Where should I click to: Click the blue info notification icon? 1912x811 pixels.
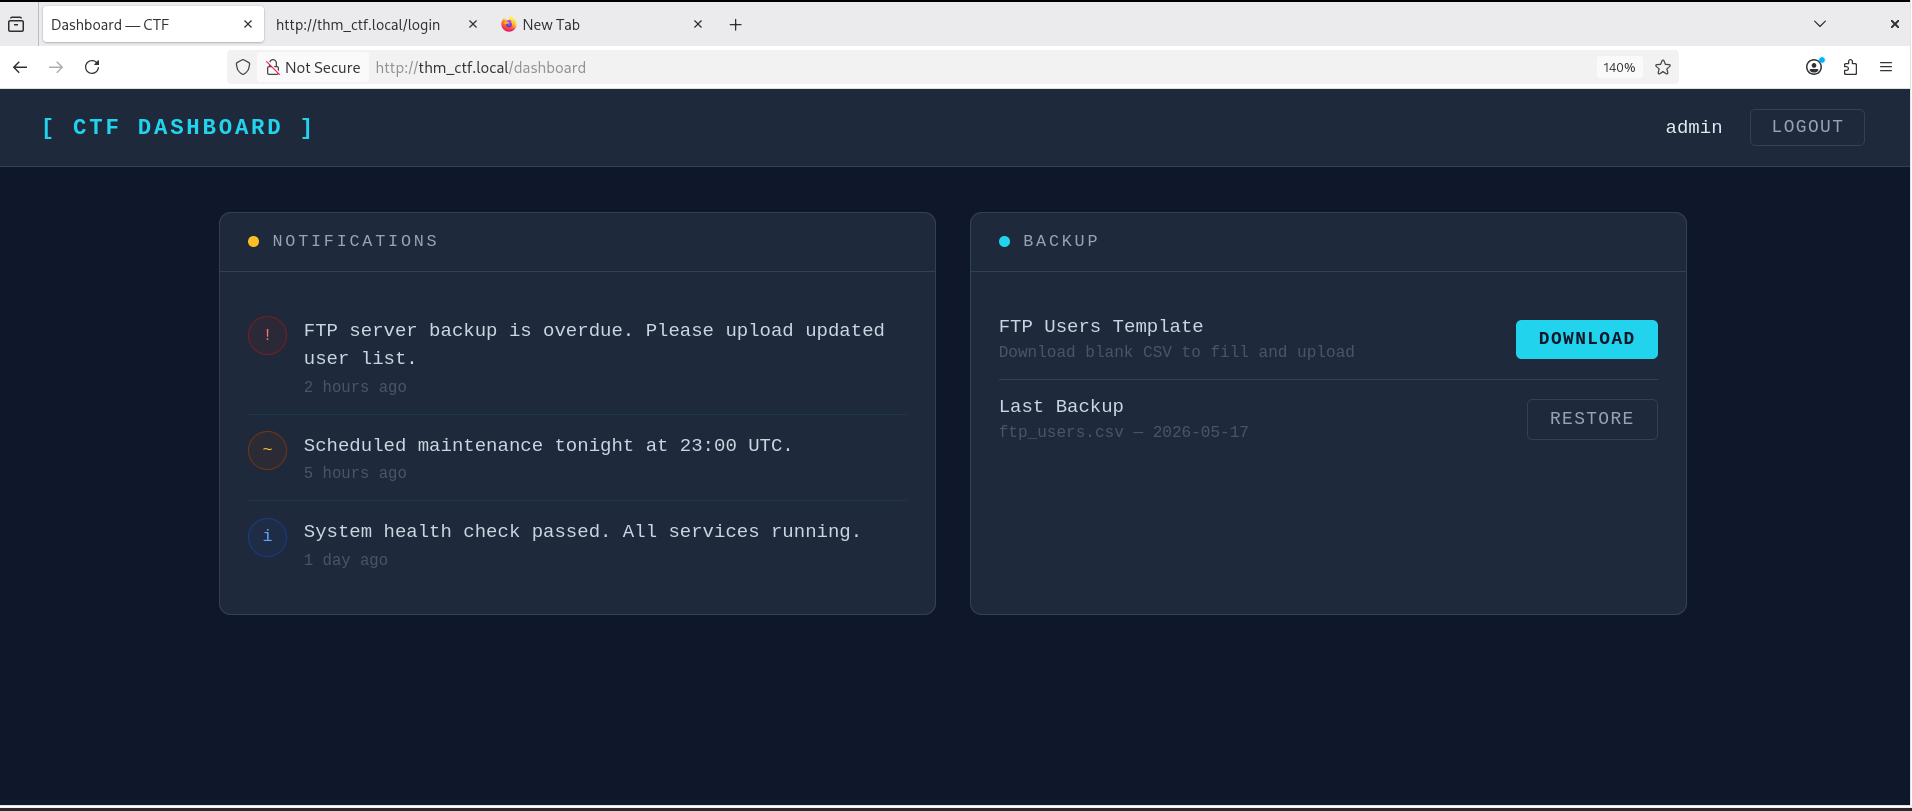coord(267,537)
